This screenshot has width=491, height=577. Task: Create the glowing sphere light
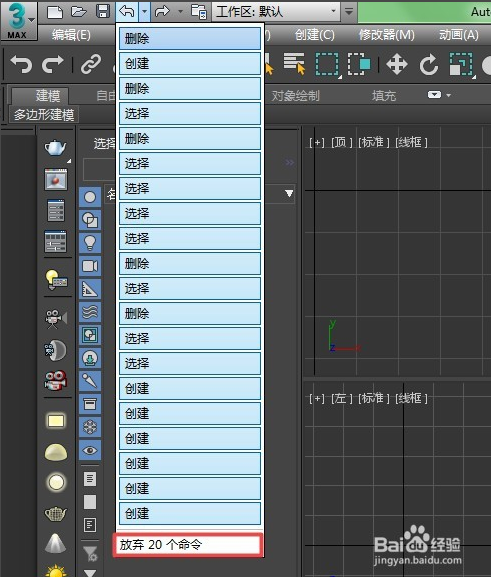pyautogui.click(x=56, y=482)
